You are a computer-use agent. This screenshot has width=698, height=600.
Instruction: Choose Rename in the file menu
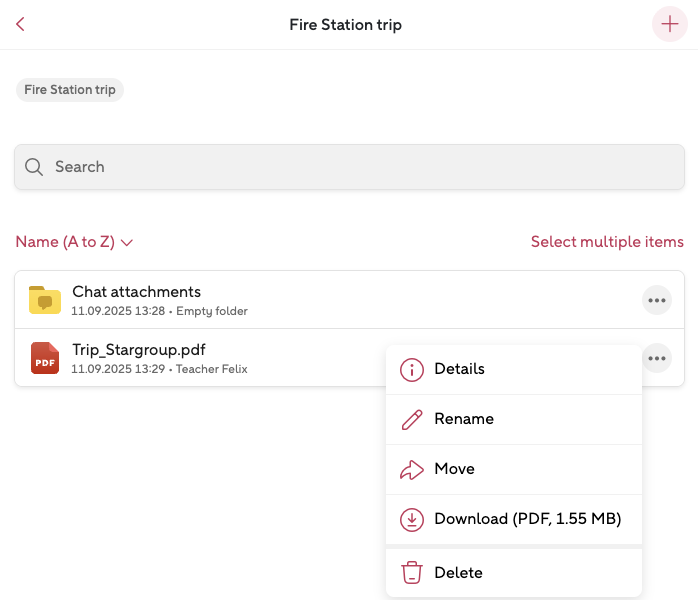464,419
